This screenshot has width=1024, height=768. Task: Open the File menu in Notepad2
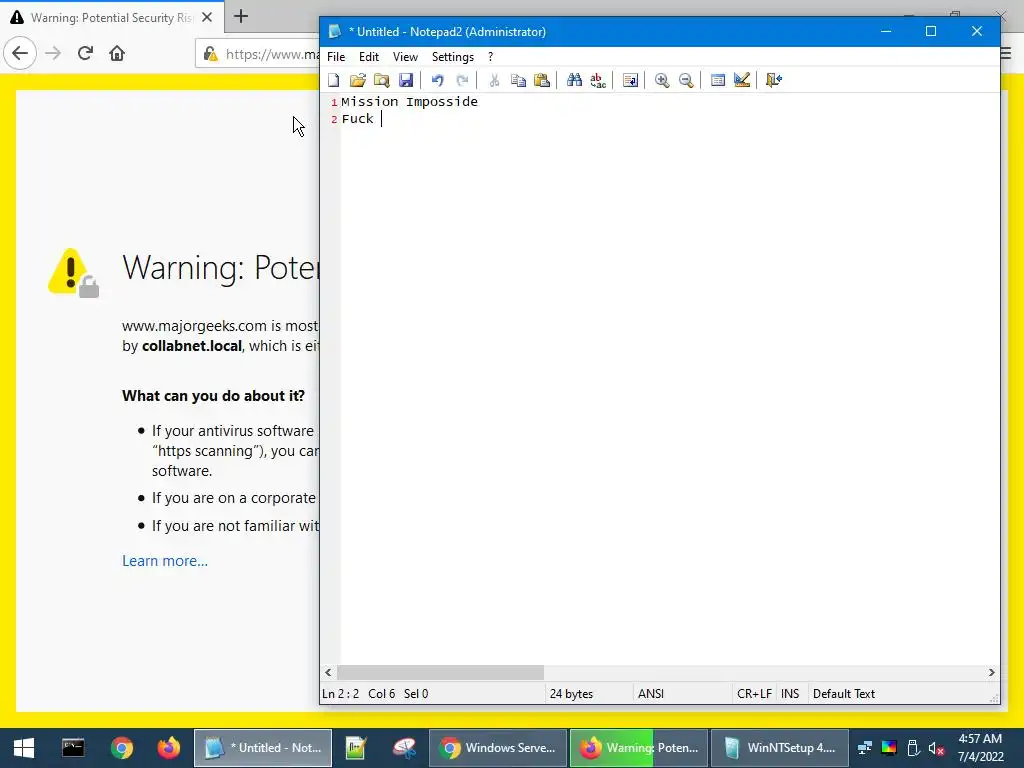[336, 57]
